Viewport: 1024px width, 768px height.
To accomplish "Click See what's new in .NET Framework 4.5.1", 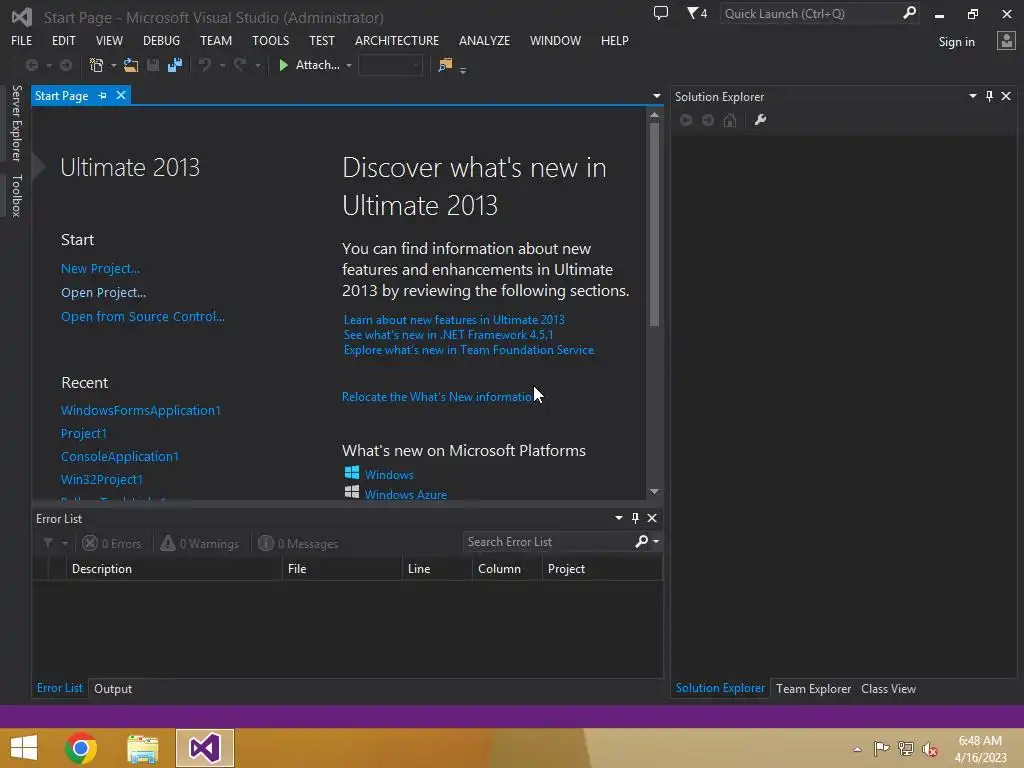I will pyautogui.click(x=448, y=334).
